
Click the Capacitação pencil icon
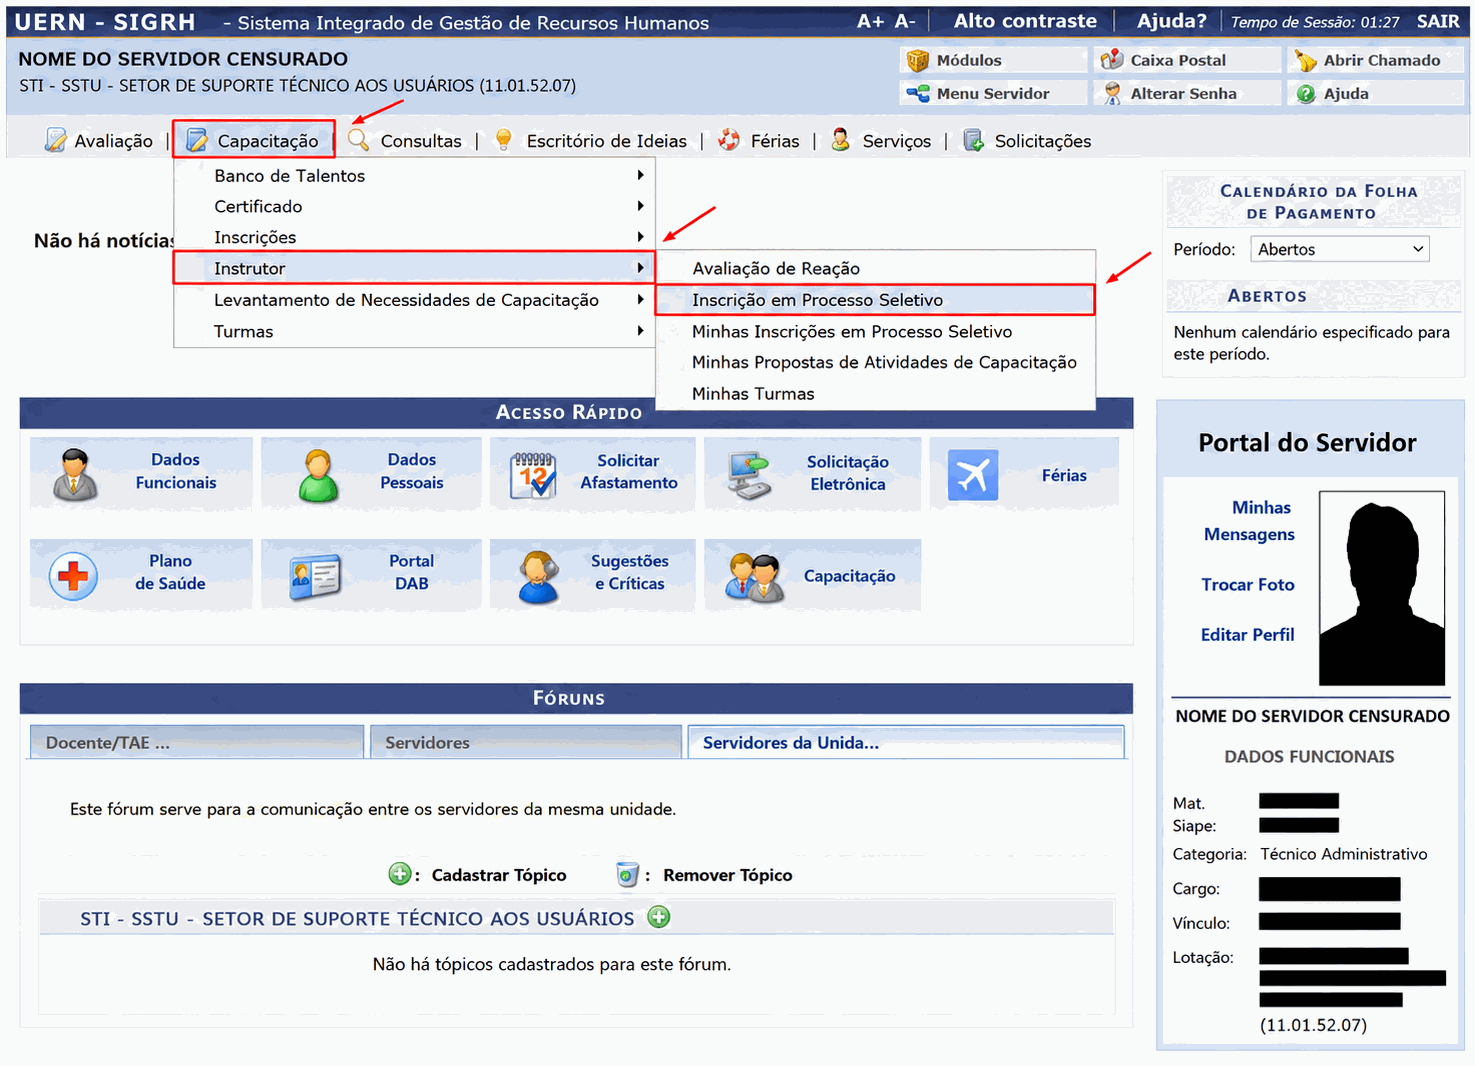(x=198, y=141)
